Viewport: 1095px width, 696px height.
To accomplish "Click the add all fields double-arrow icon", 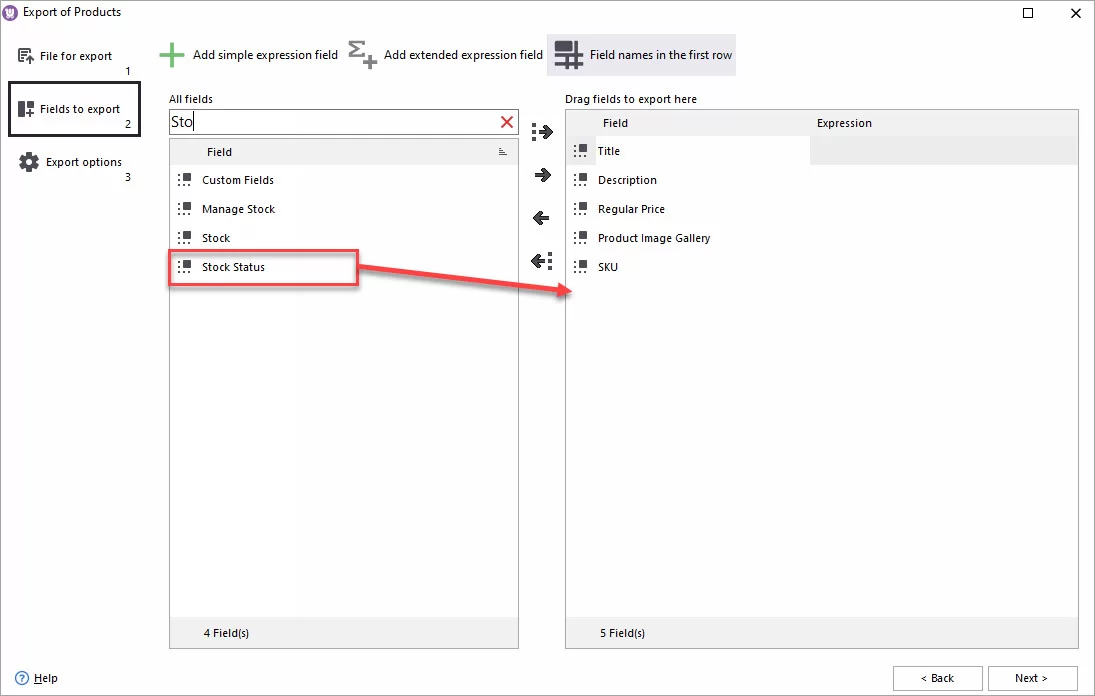I will [542, 132].
